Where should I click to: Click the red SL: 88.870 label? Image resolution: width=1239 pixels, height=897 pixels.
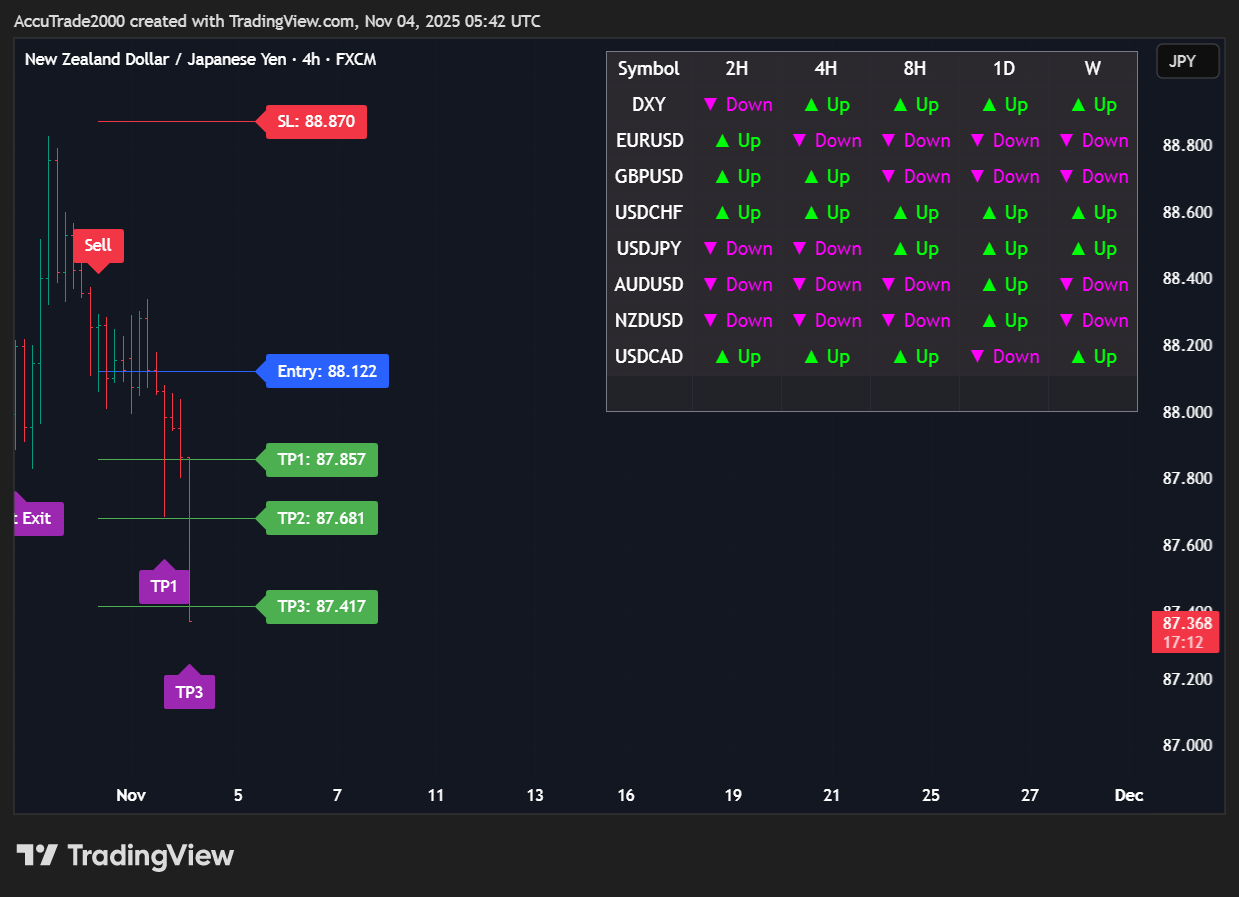coord(316,122)
